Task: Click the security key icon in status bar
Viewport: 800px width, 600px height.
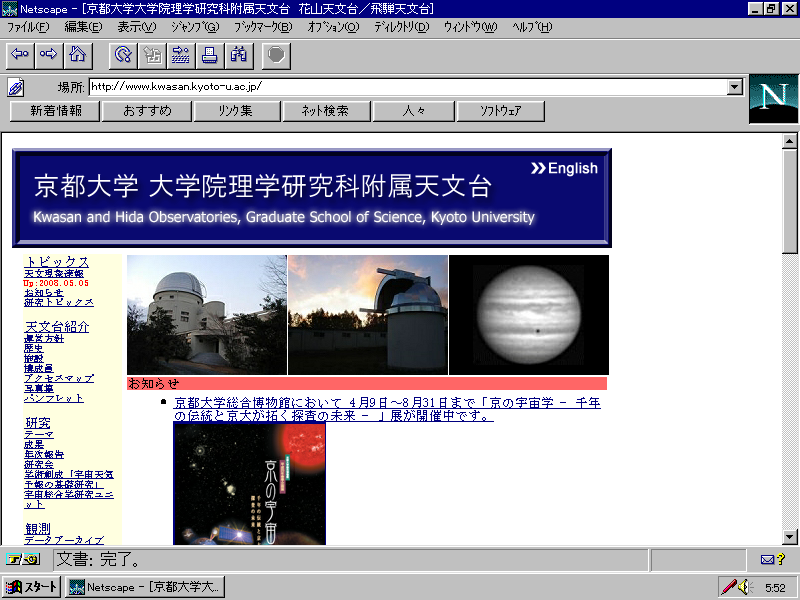Action: [22, 560]
